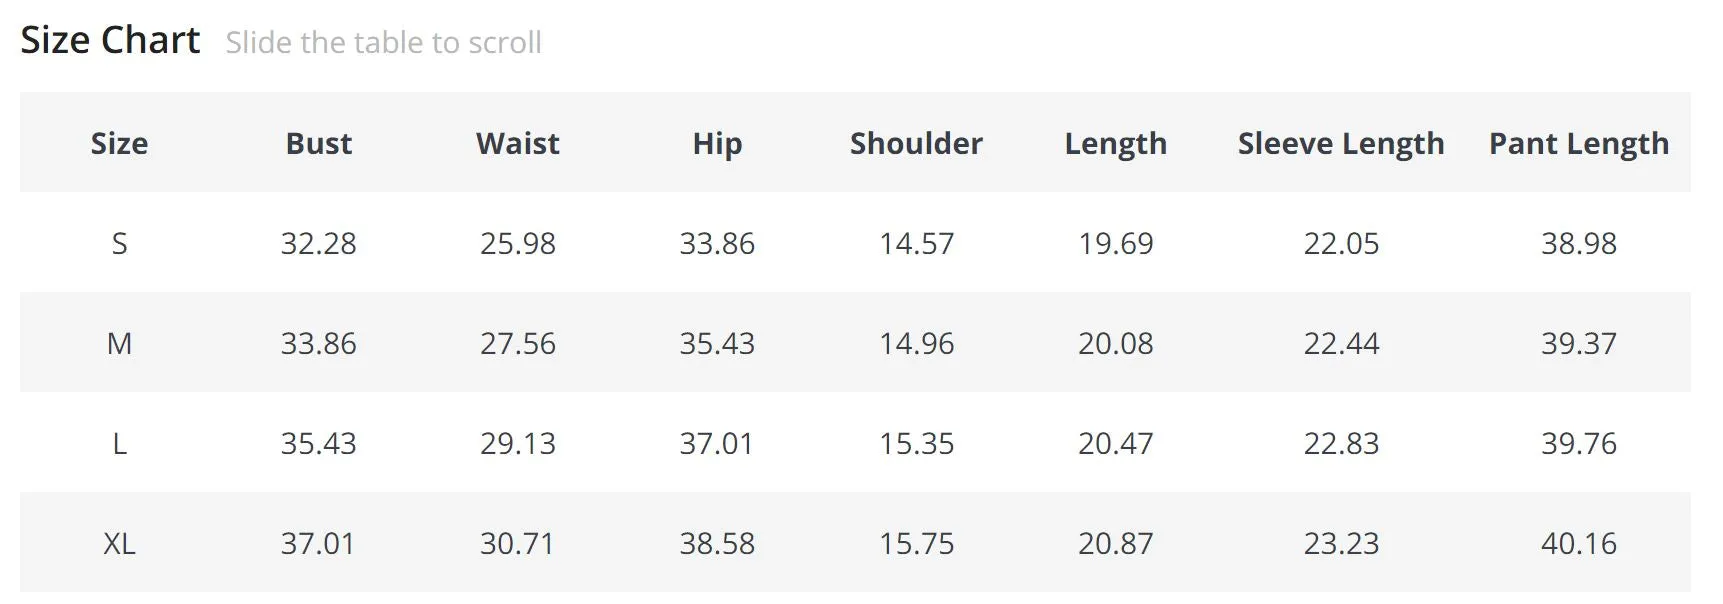Click bust value 32.28 for size S

318,243
